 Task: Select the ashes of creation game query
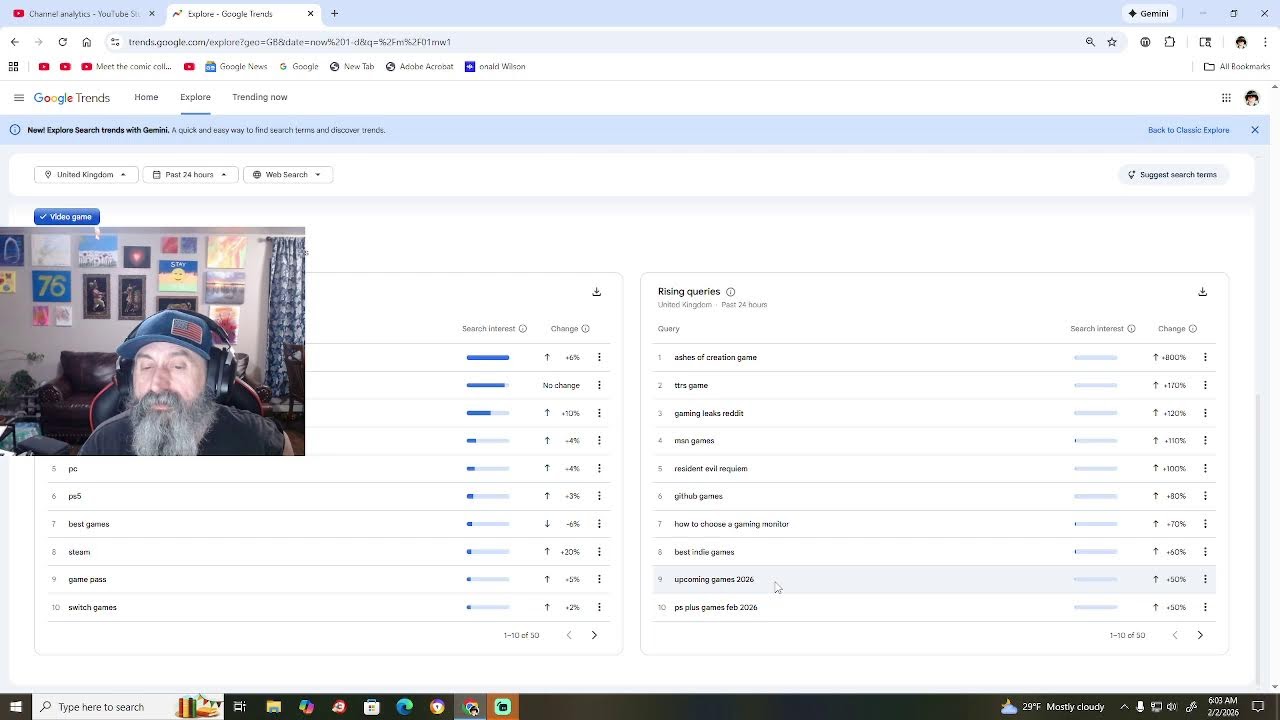[x=715, y=357]
